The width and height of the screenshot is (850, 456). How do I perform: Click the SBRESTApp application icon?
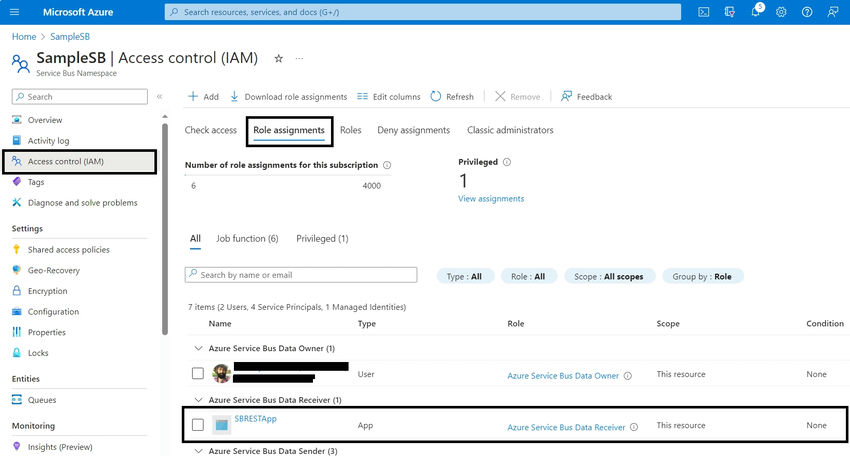pos(221,425)
